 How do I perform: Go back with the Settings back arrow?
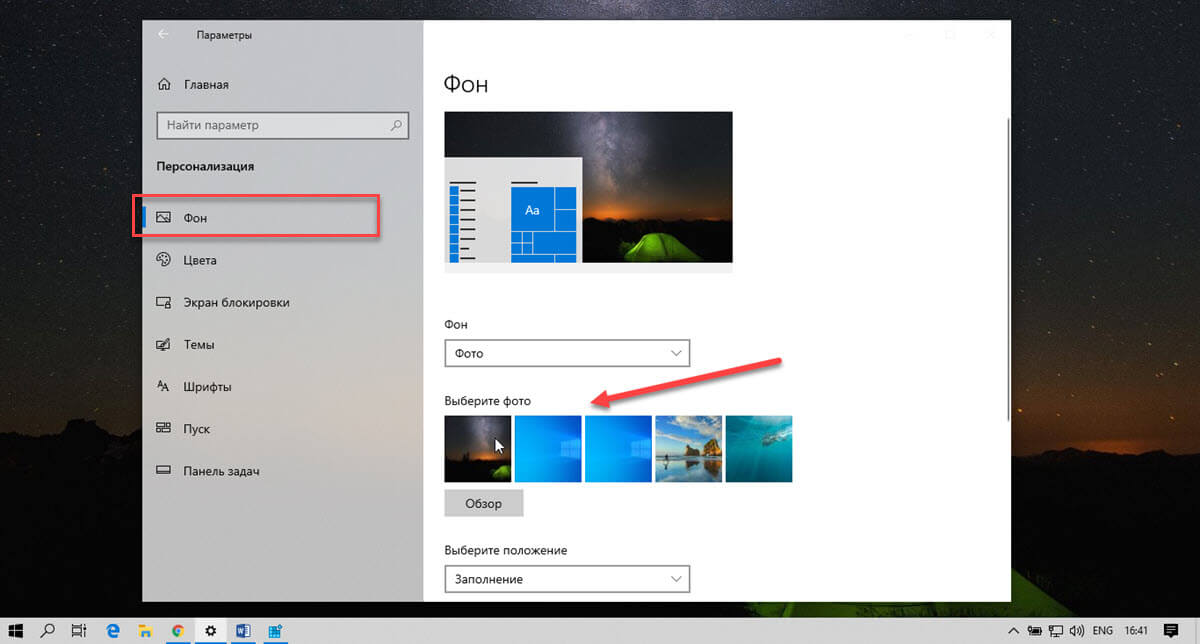coord(163,35)
